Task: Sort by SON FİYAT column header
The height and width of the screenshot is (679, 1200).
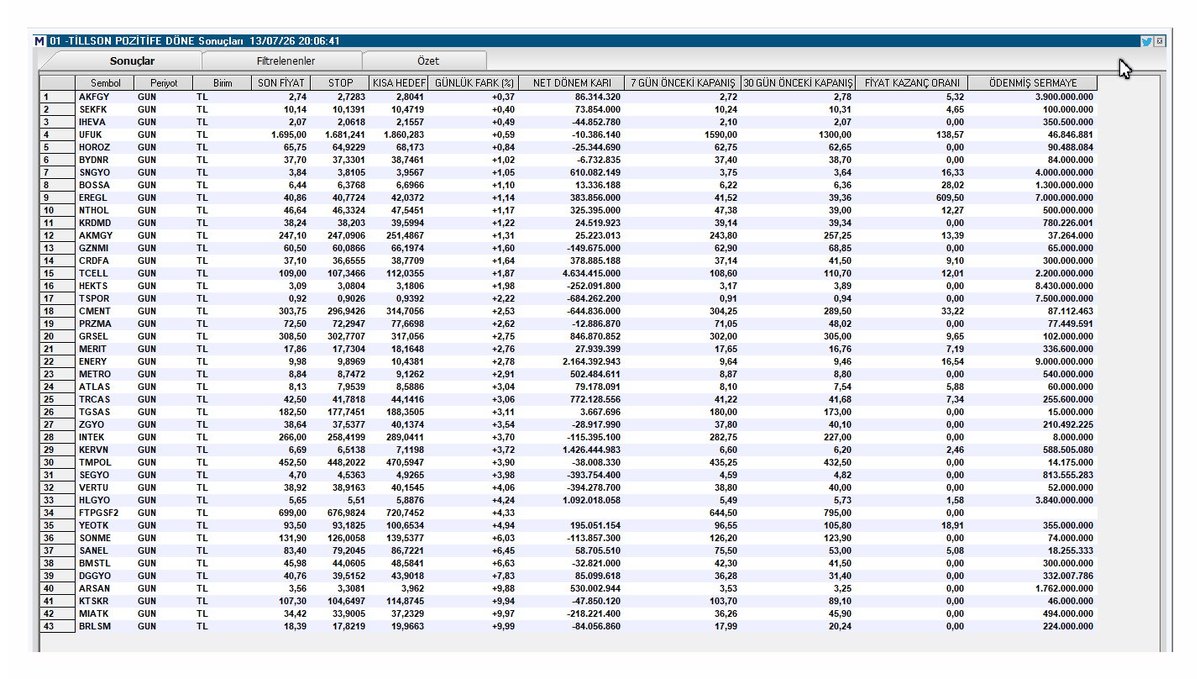Action: pos(279,83)
